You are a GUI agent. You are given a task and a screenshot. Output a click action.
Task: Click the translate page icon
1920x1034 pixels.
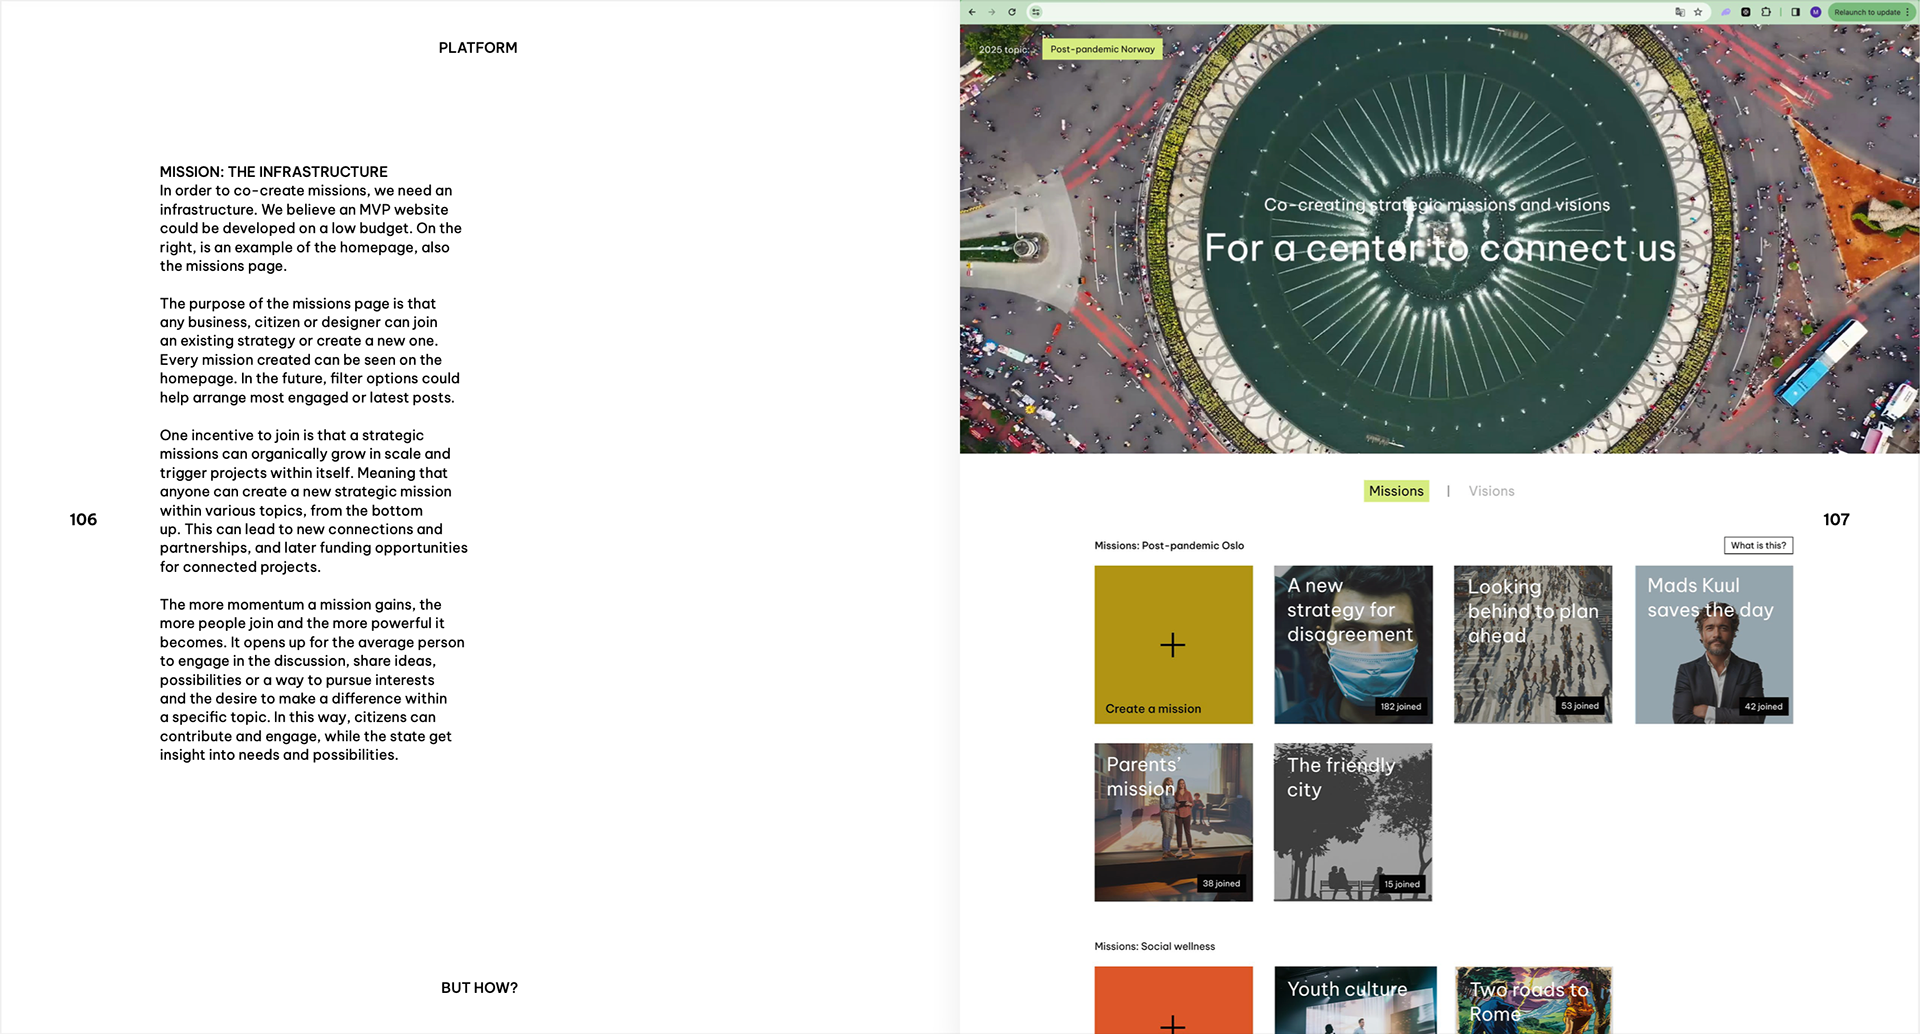[x=1680, y=12]
